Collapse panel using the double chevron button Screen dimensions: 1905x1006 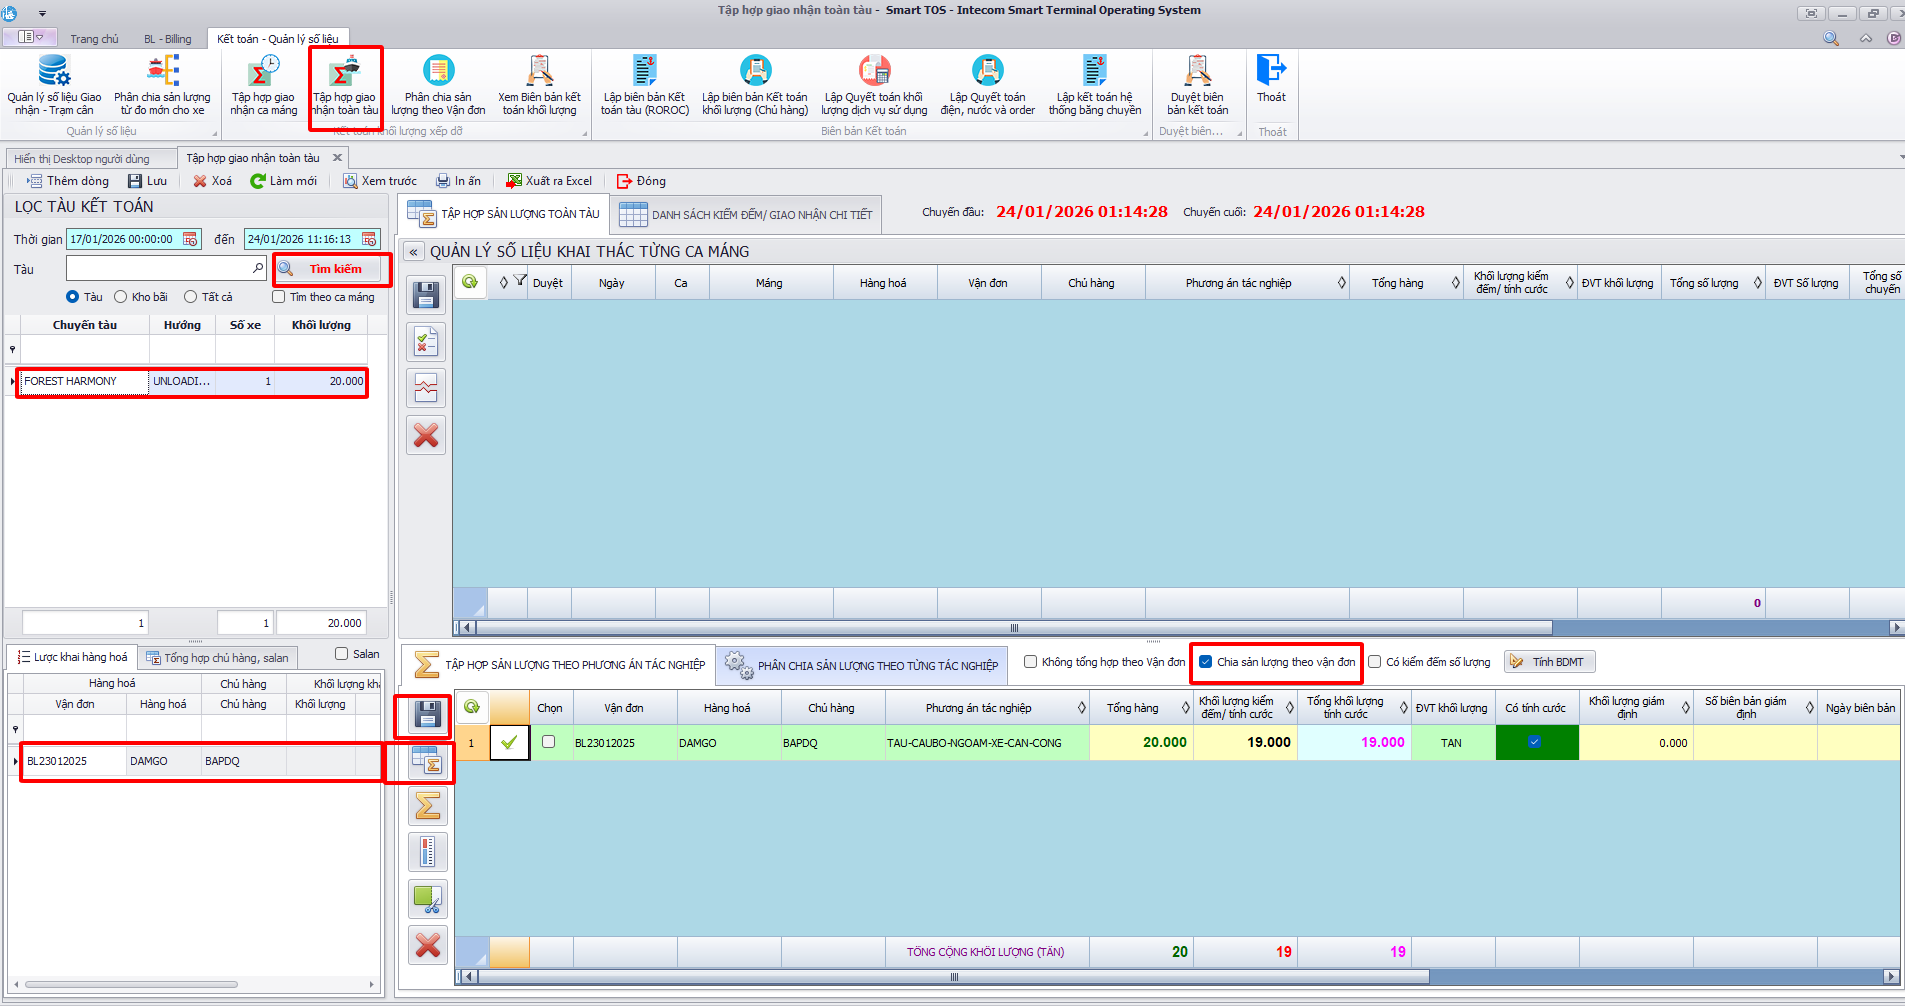coord(413,252)
